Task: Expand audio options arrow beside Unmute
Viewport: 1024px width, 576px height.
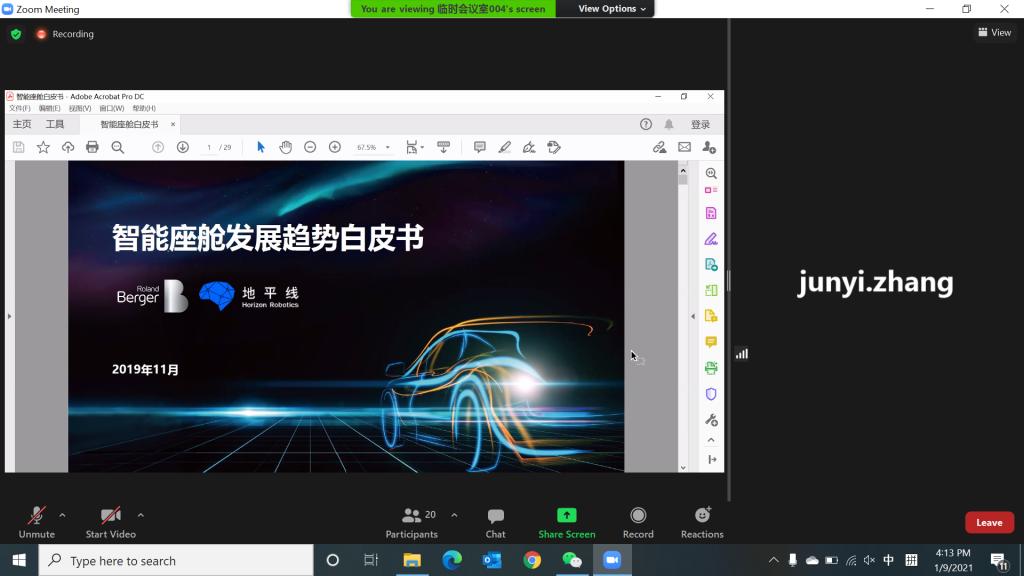Action: click(62, 515)
